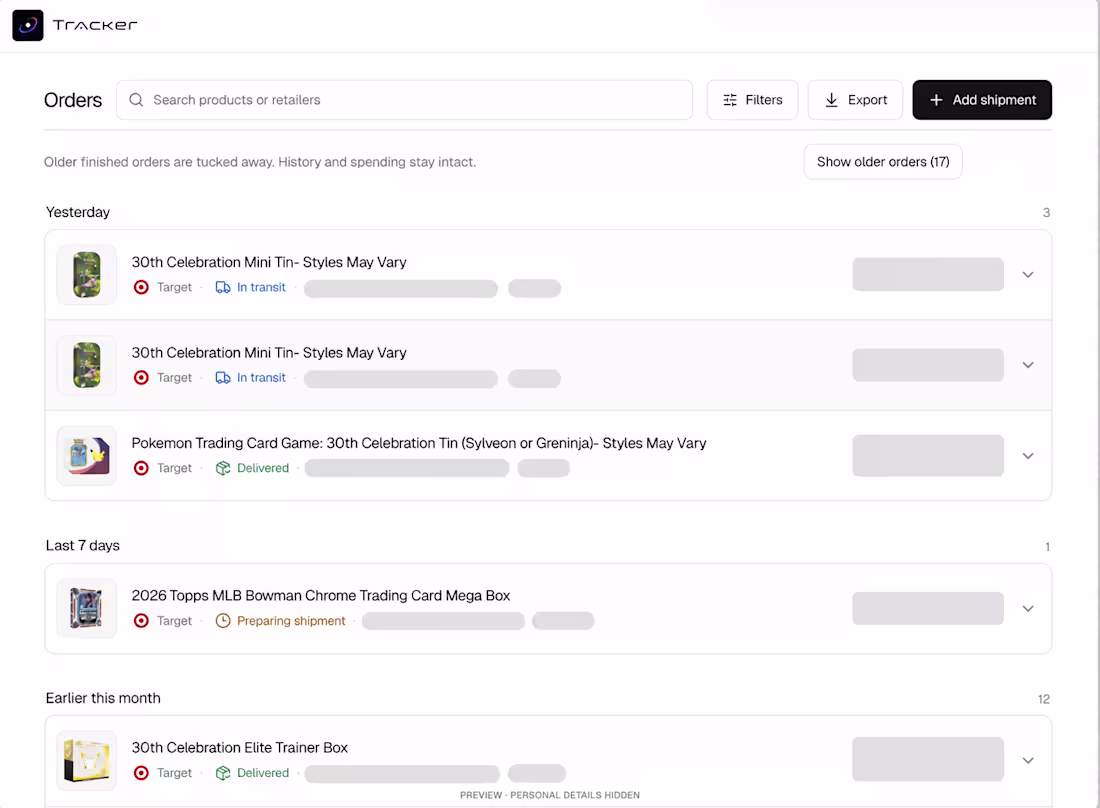
Task: Click the Target retailer label in Topps row
Action: (x=174, y=621)
